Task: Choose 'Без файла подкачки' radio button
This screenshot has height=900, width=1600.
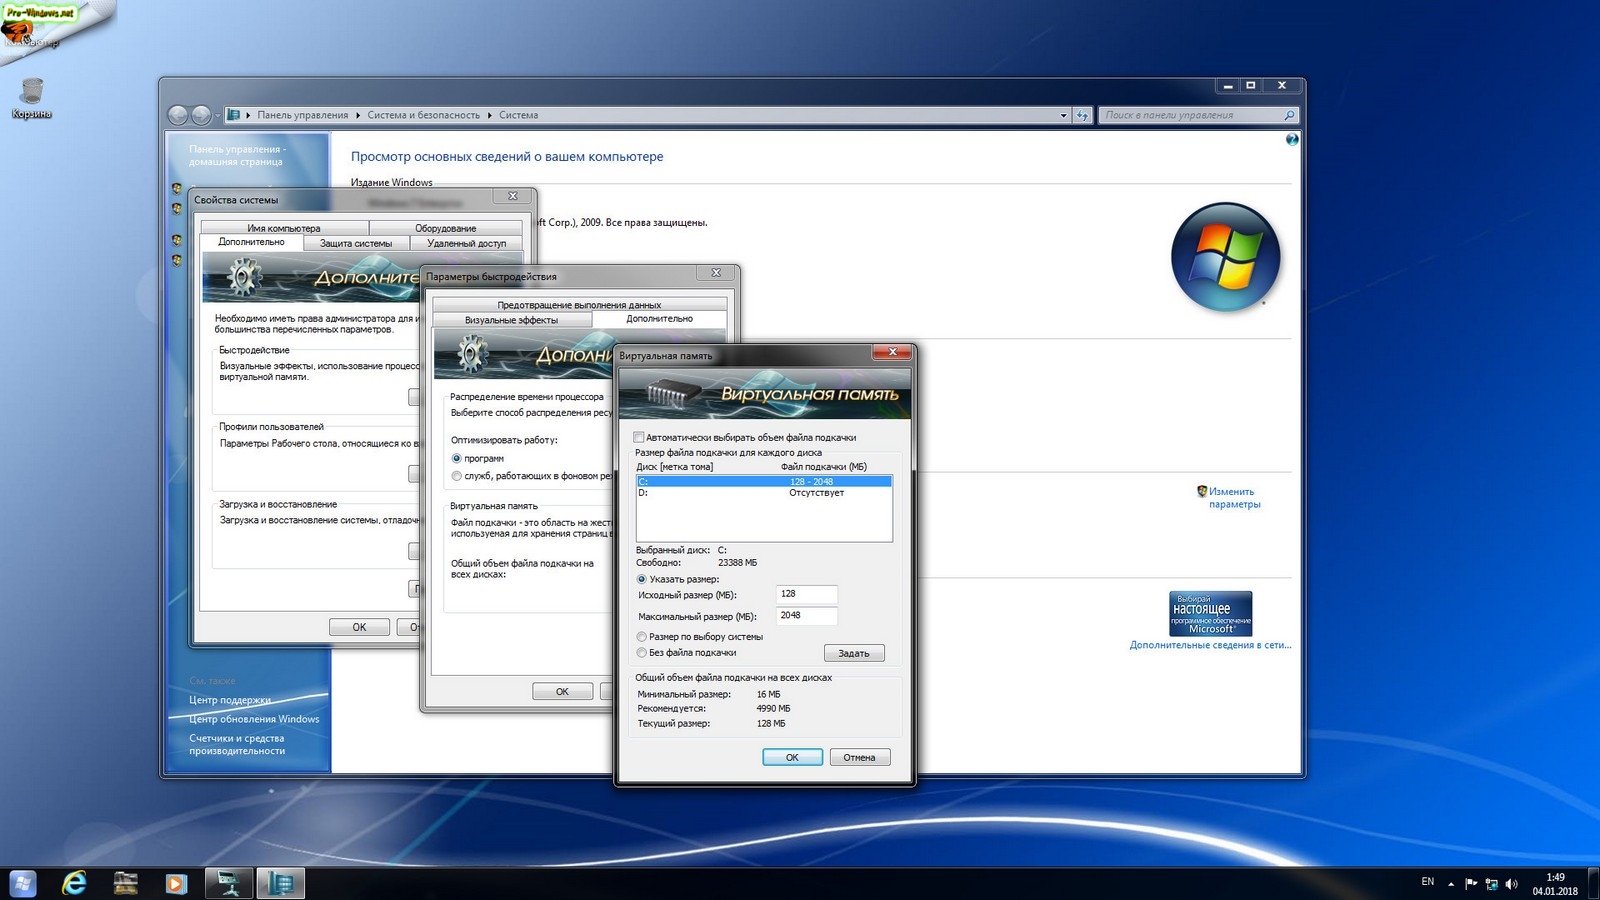Action: point(642,653)
